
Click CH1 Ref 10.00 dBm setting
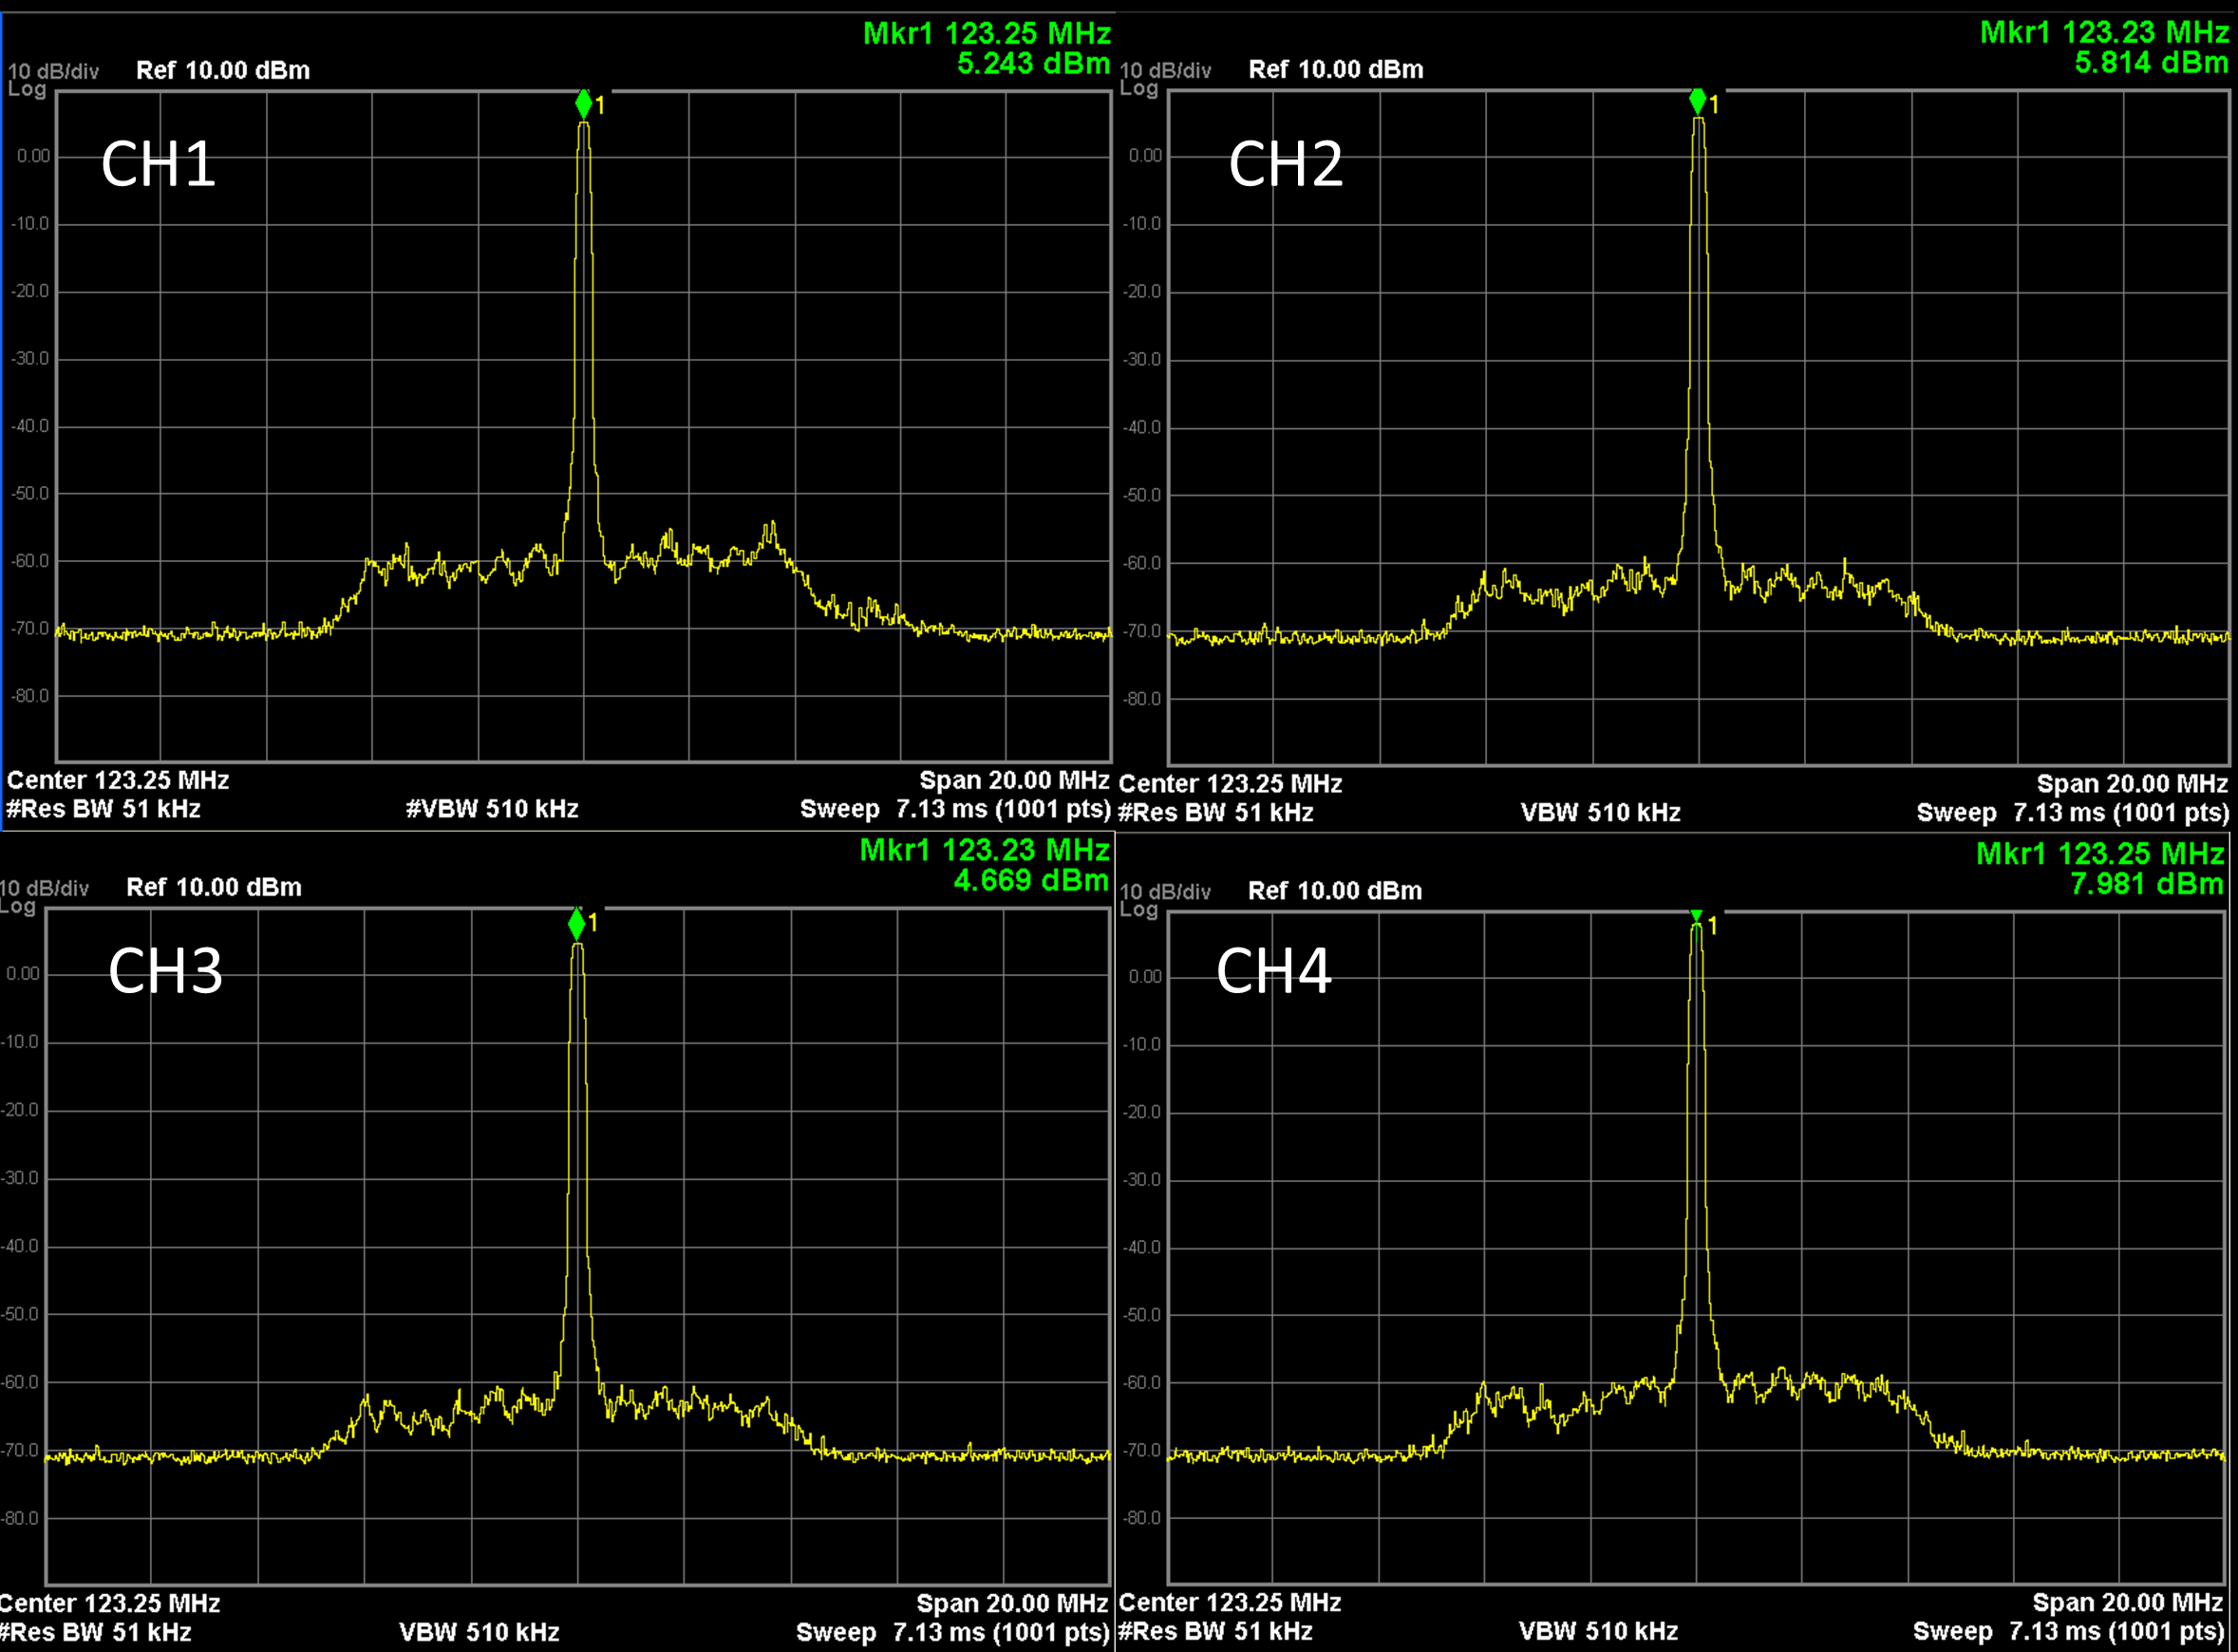pyautogui.click(x=223, y=70)
